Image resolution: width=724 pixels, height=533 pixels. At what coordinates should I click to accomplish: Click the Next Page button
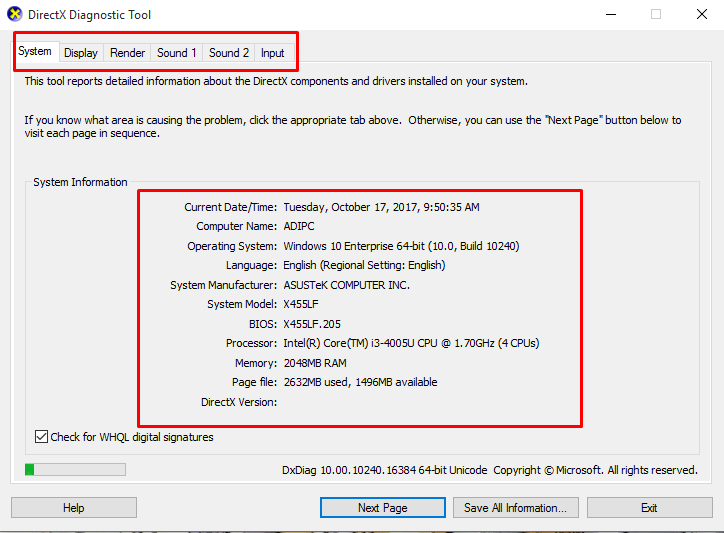coord(383,508)
